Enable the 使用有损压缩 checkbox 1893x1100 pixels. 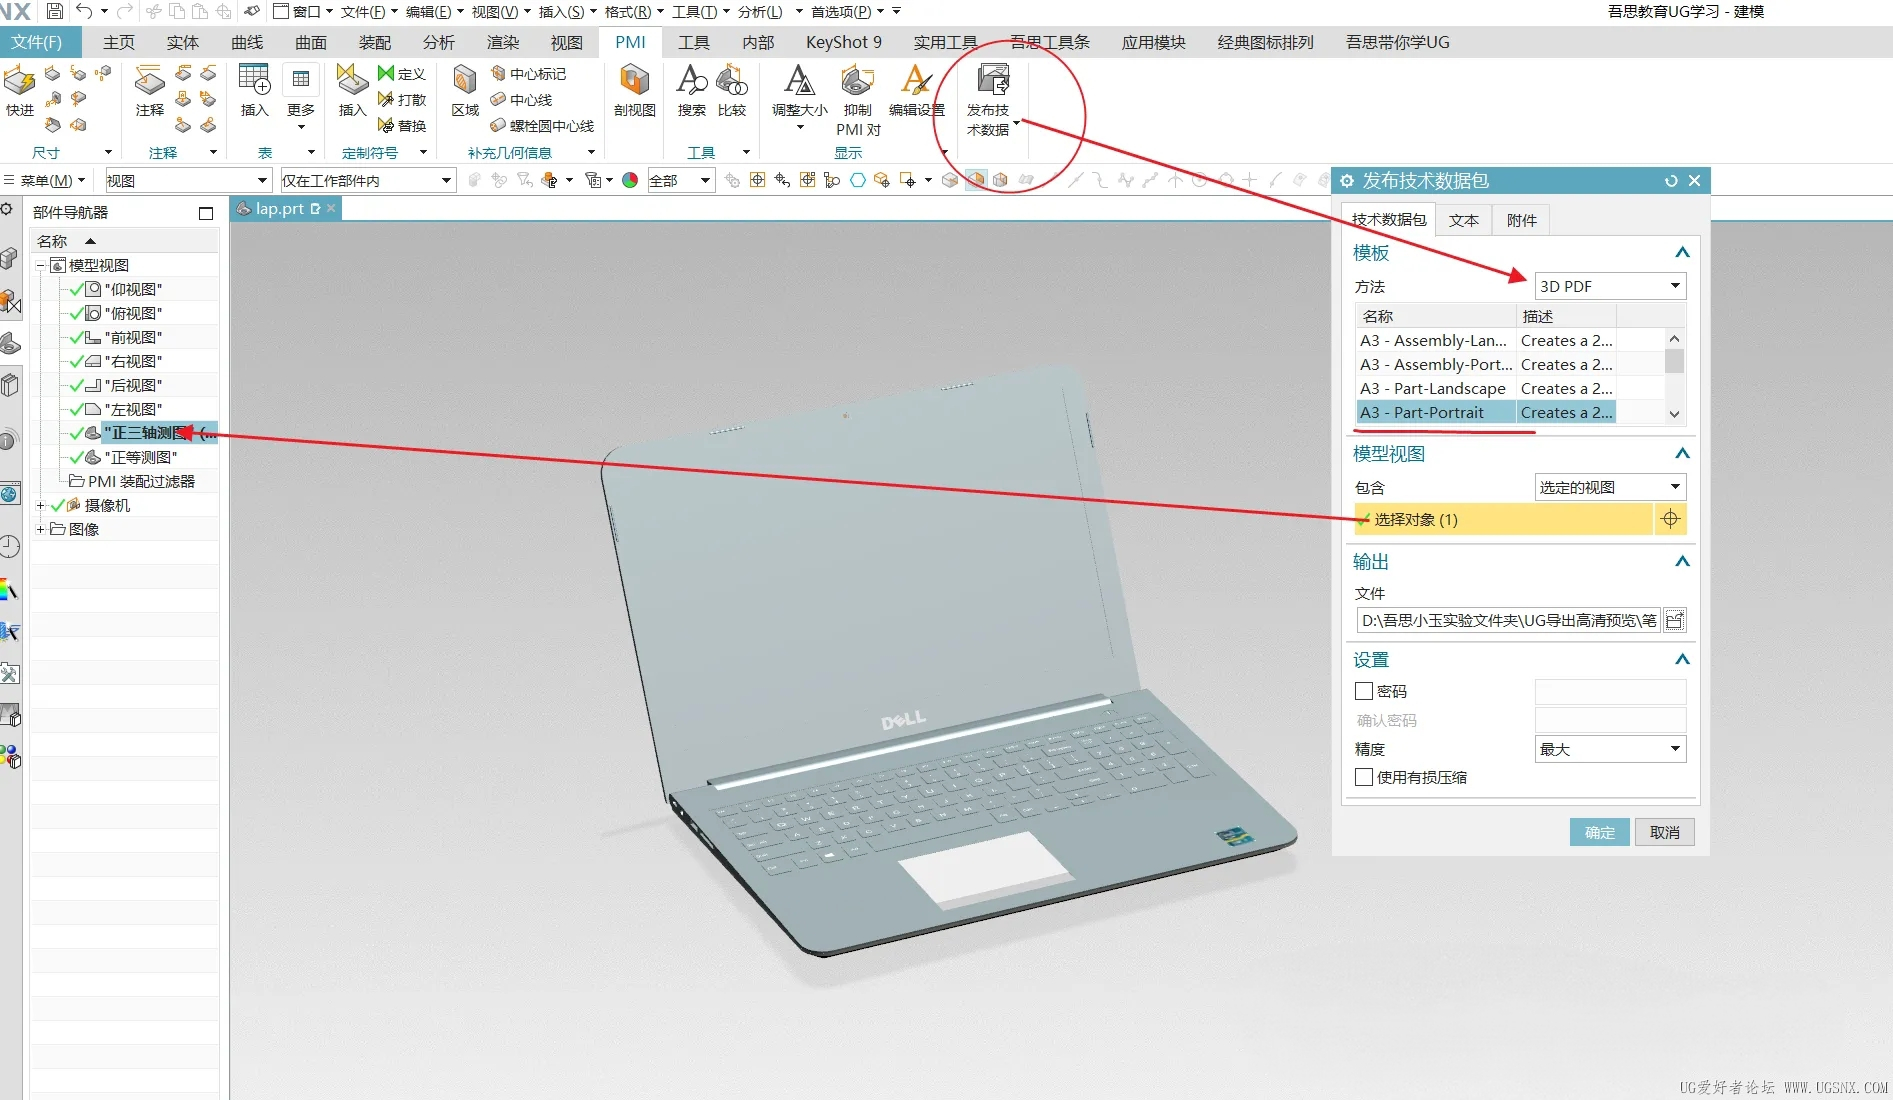[1364, 777]
